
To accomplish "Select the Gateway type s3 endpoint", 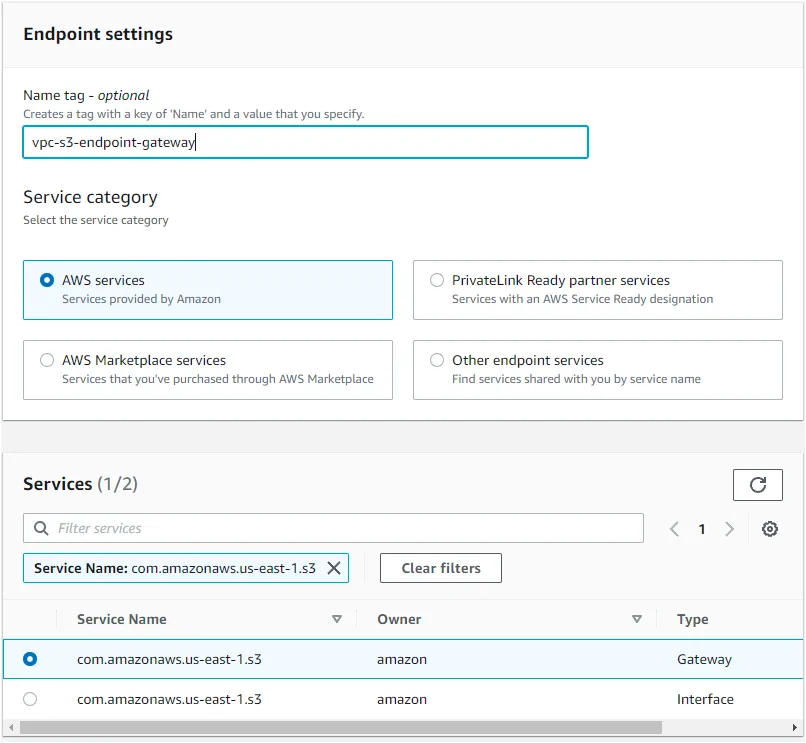I will click(x=30, y=659).
